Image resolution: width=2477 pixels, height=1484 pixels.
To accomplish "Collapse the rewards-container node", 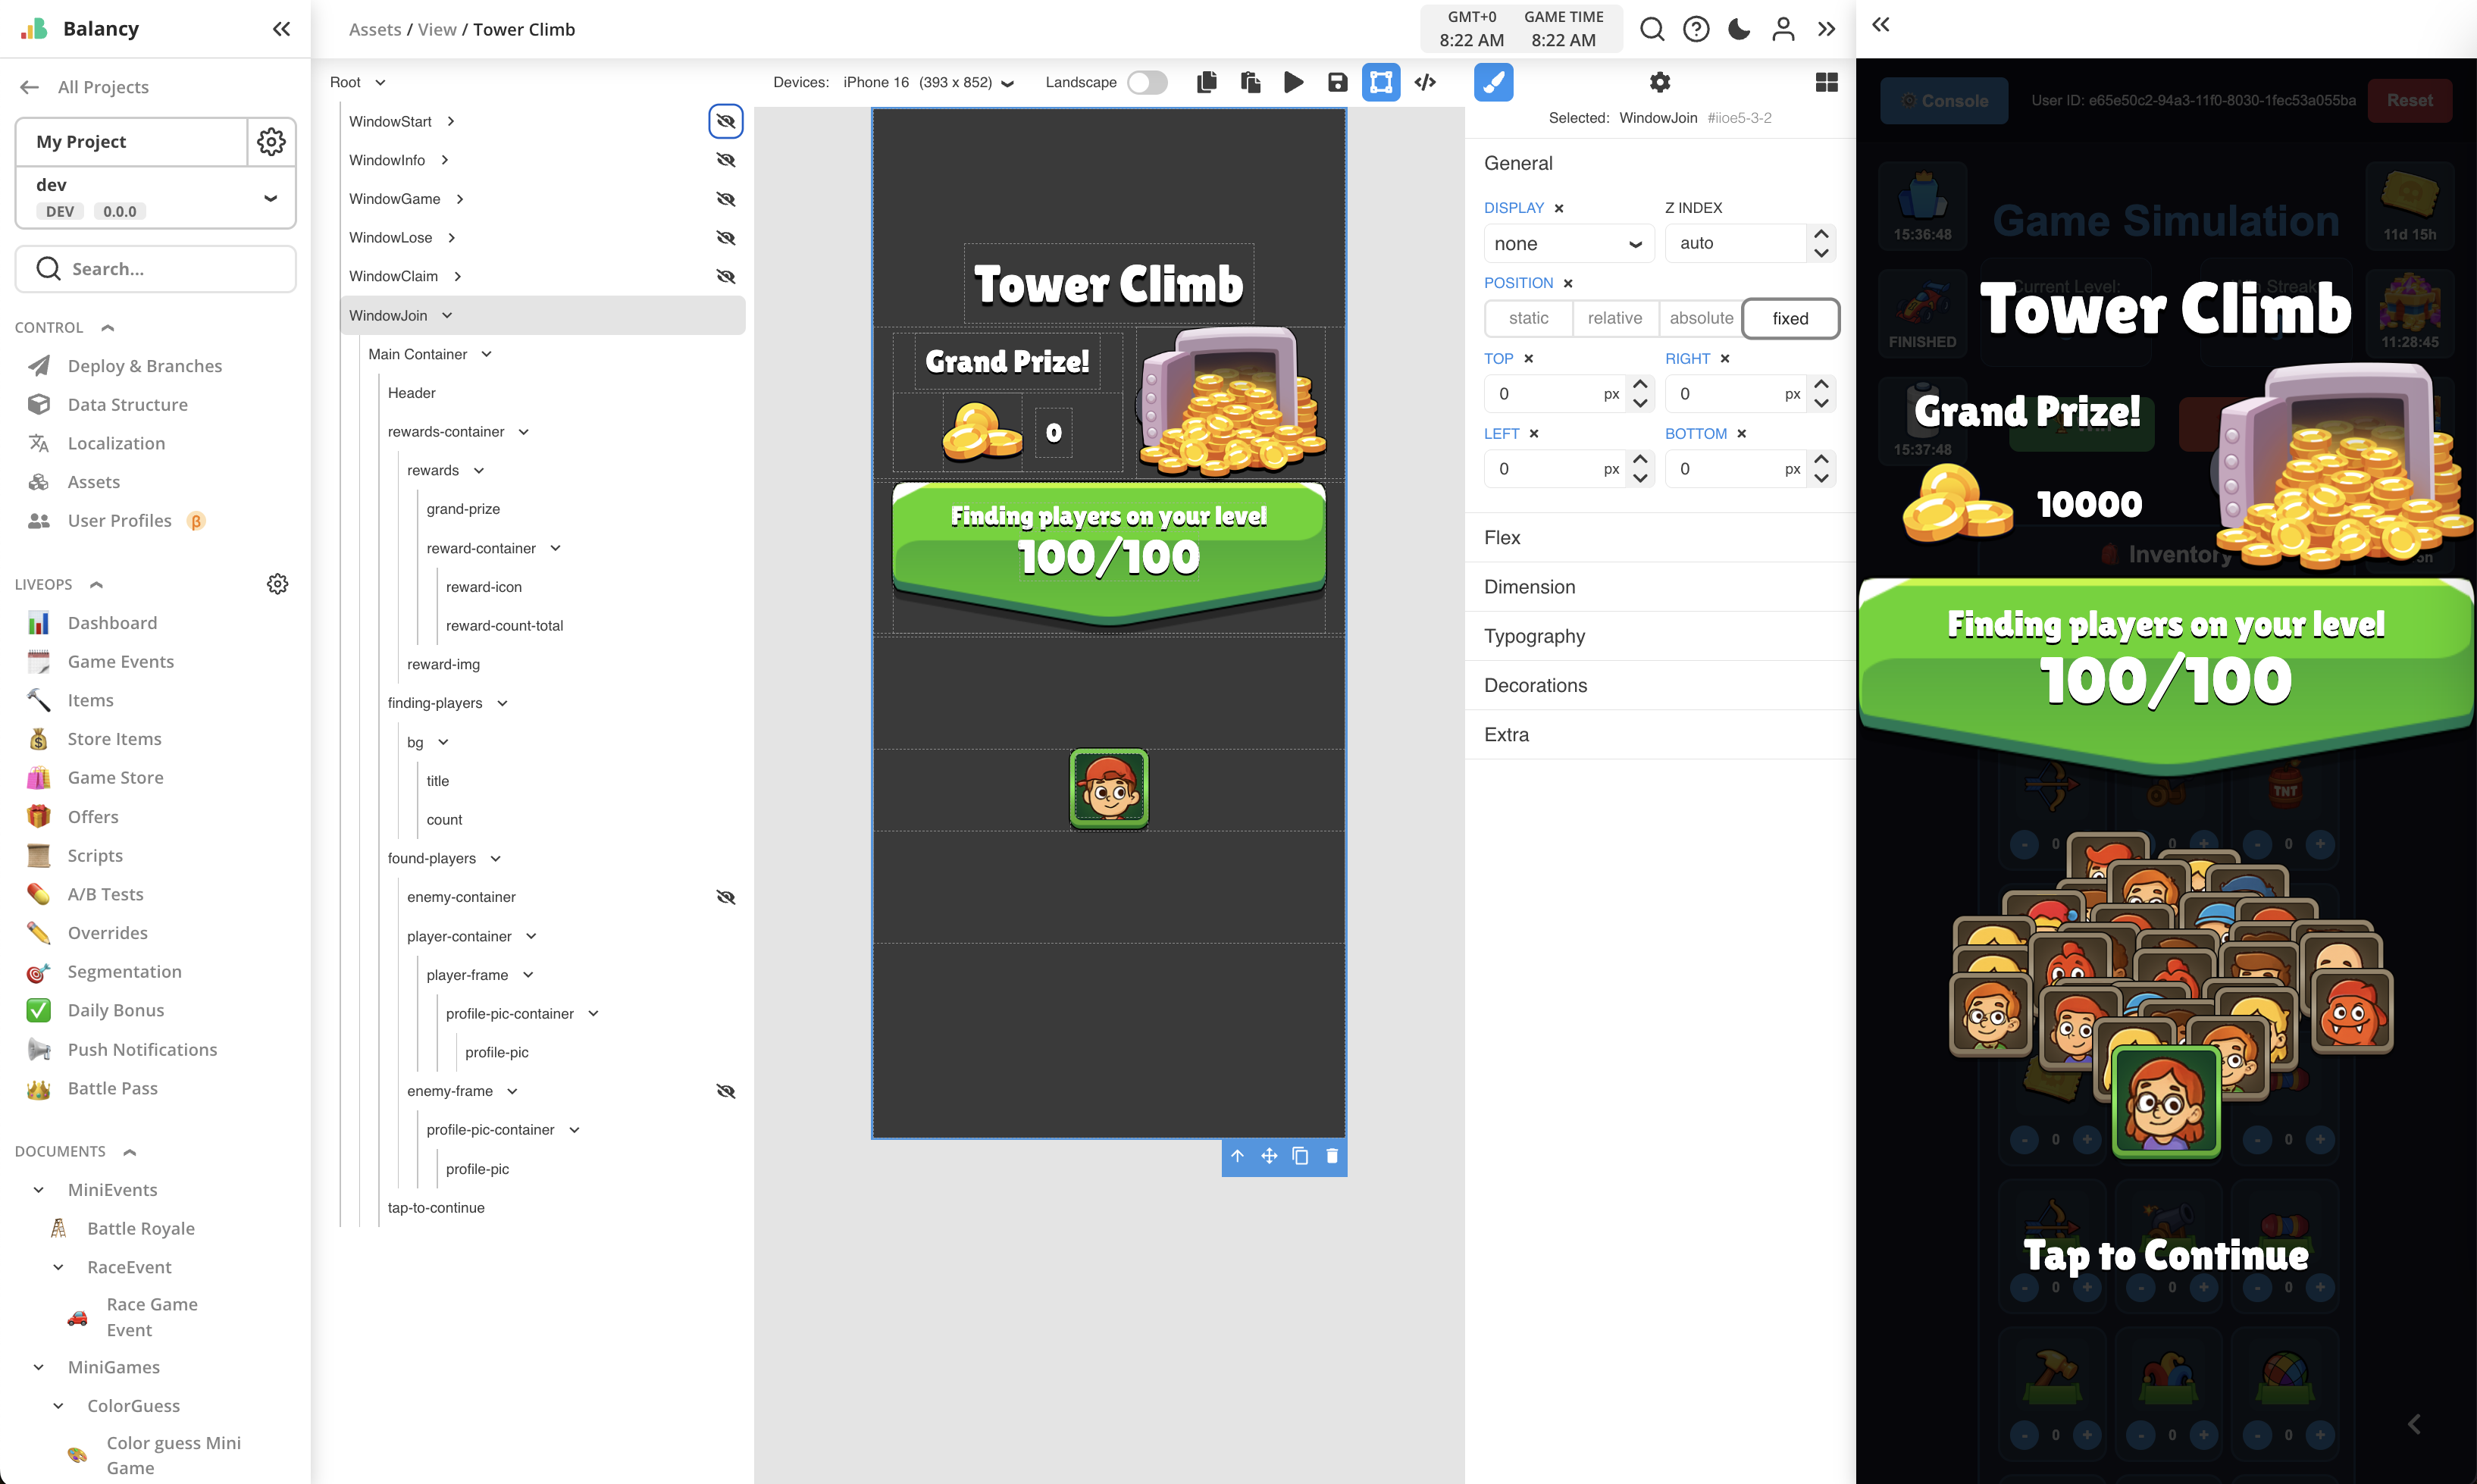I will click(x=523, y=432).
